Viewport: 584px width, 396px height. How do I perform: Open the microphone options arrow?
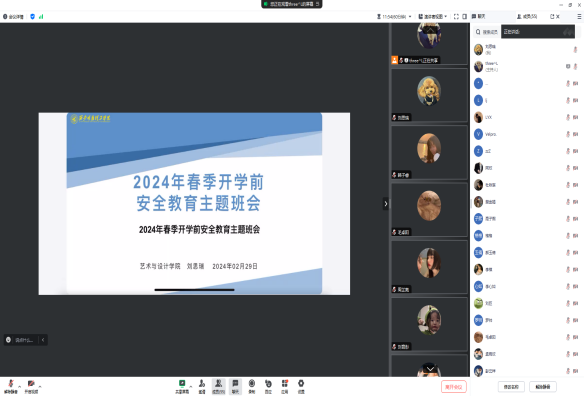pyautogui.click(x=20, y=386)
